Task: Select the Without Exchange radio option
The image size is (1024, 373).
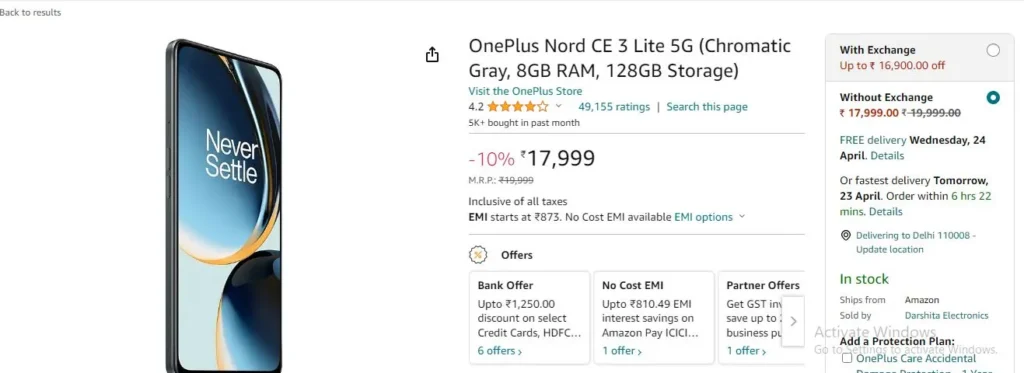Action: pyautogui.click(x=993, y=98)
